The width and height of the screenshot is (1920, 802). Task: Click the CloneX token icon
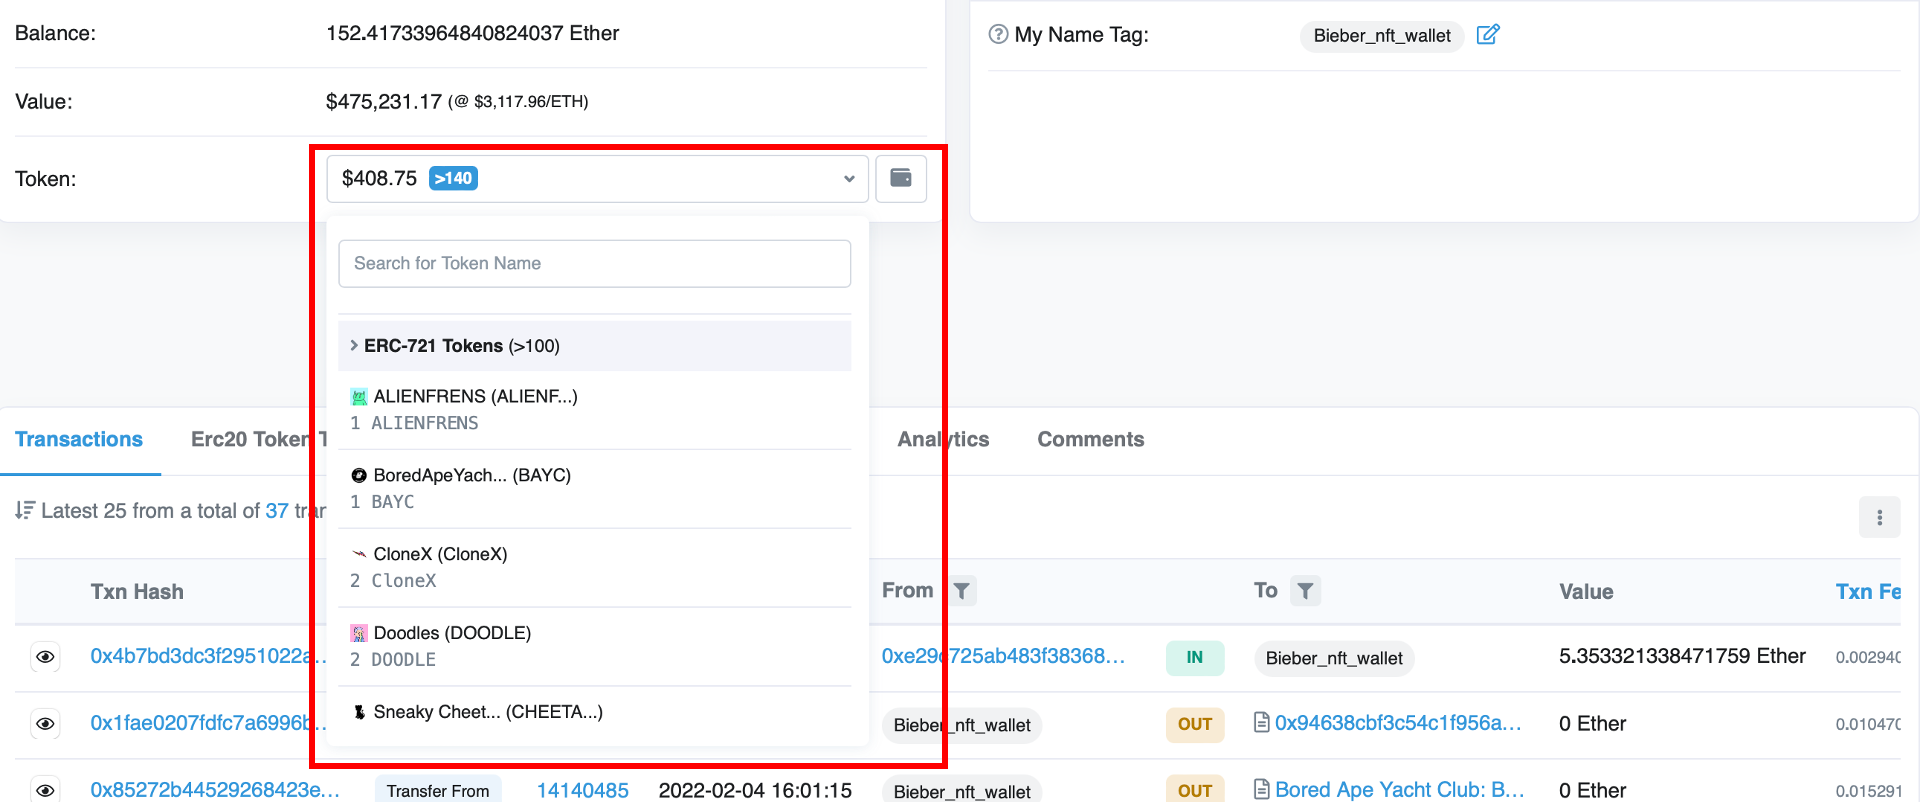pyautogui.click(x=359, y=554)
